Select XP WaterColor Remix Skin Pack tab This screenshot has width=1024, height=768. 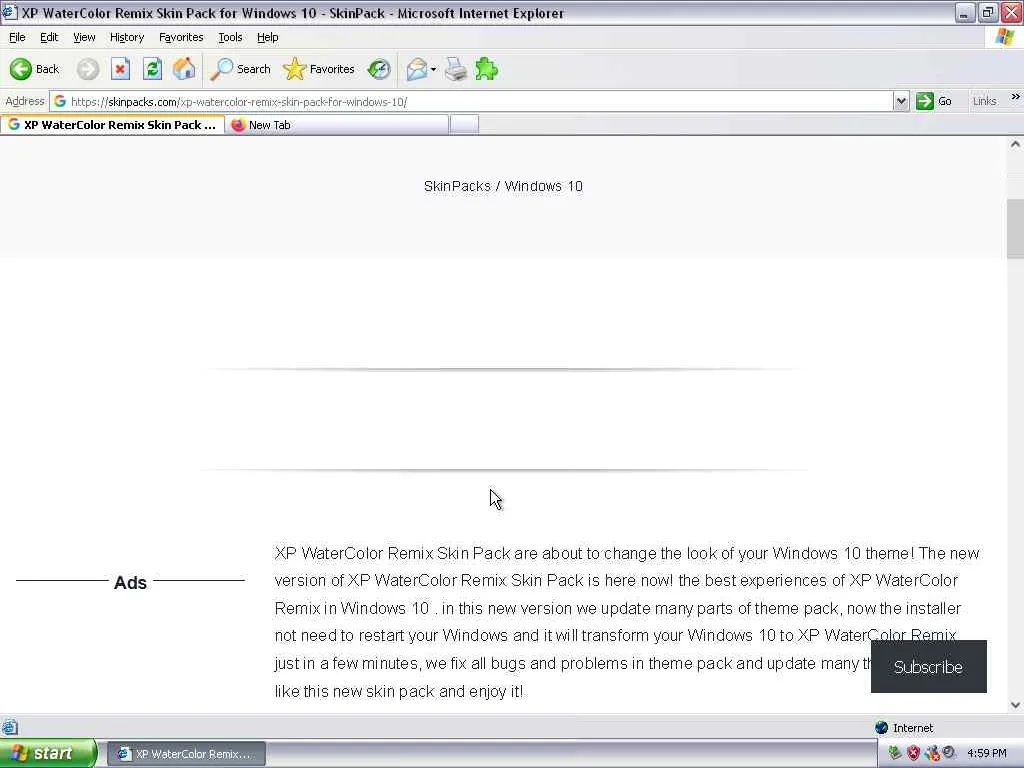tap(112, 125)
